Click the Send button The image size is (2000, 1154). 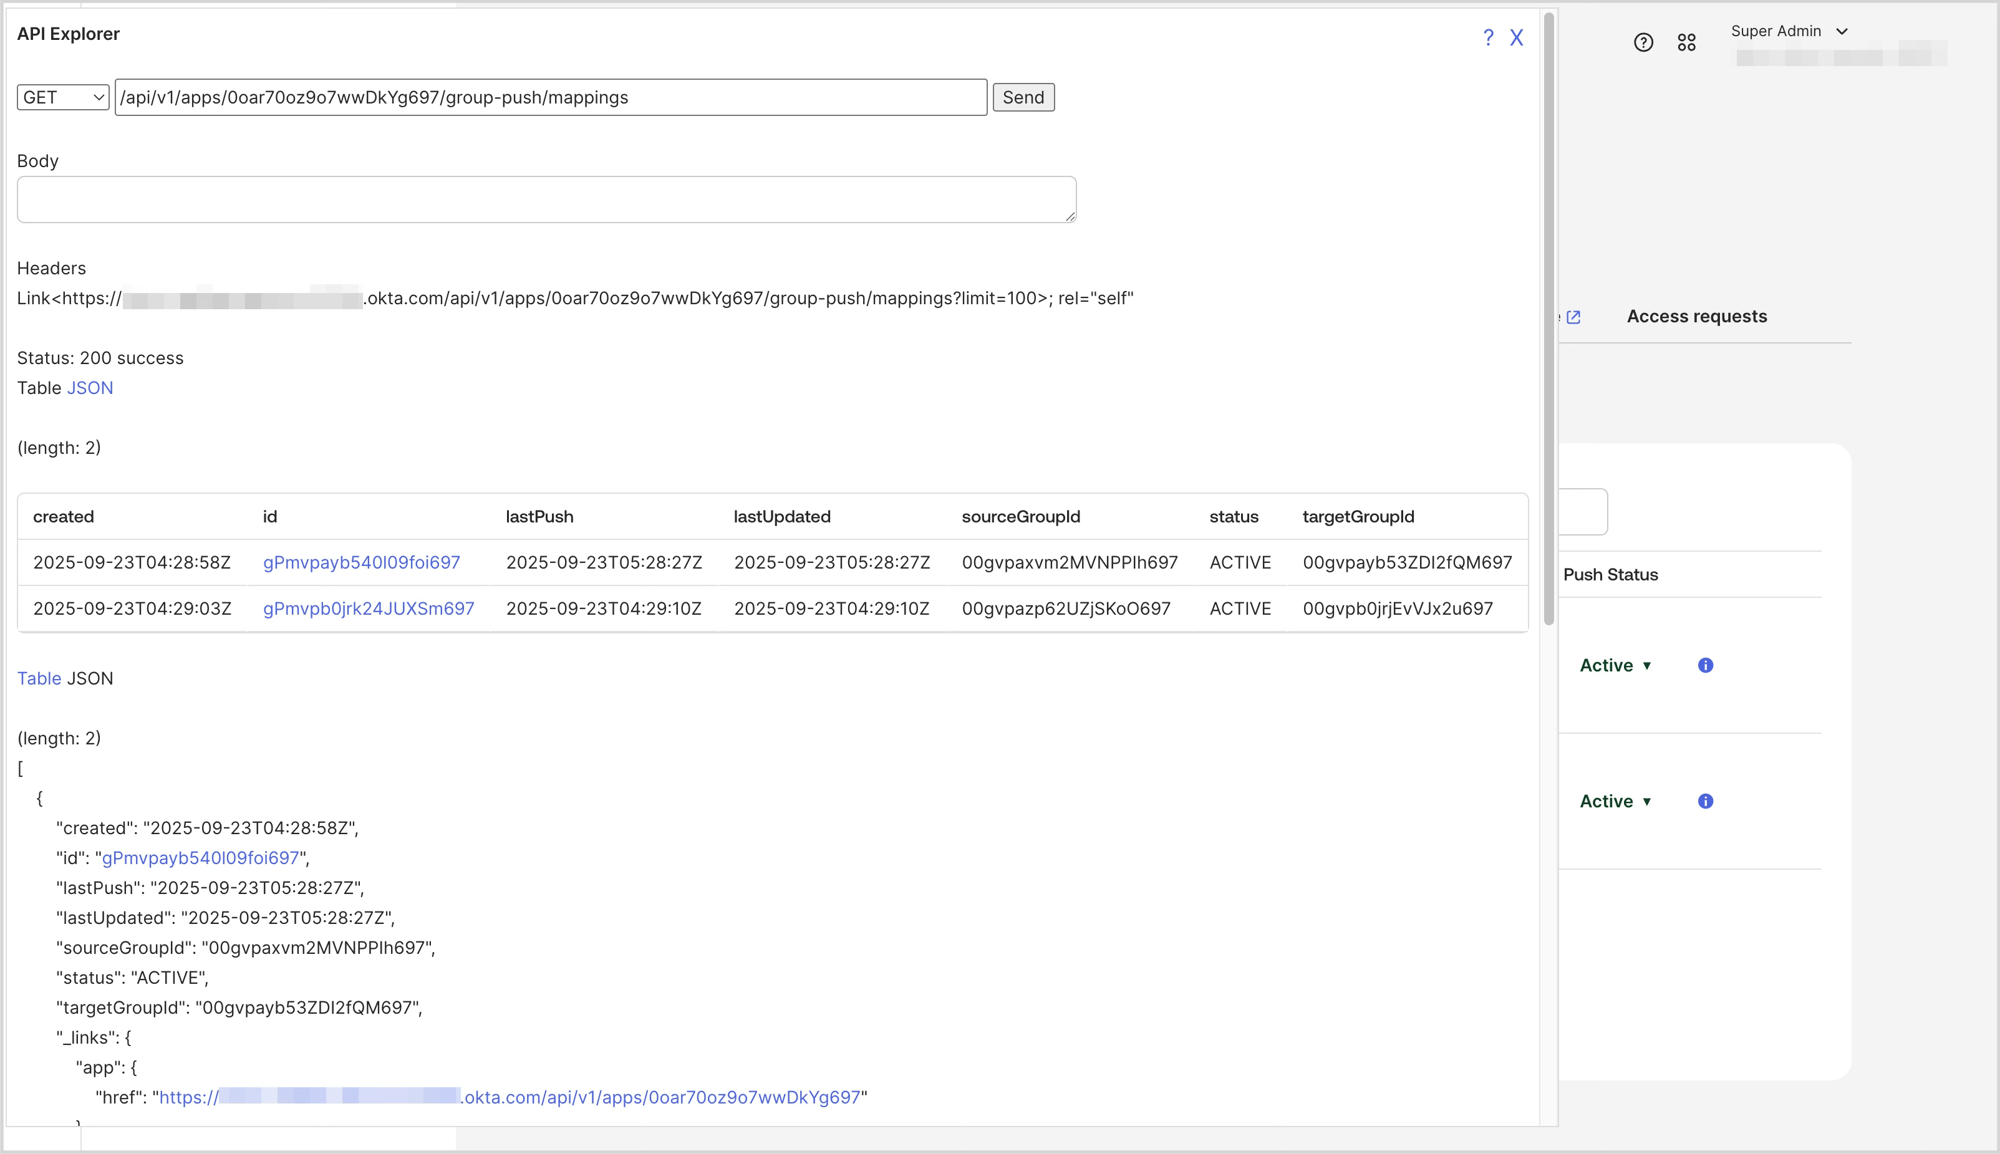[x=1023, y=97]
